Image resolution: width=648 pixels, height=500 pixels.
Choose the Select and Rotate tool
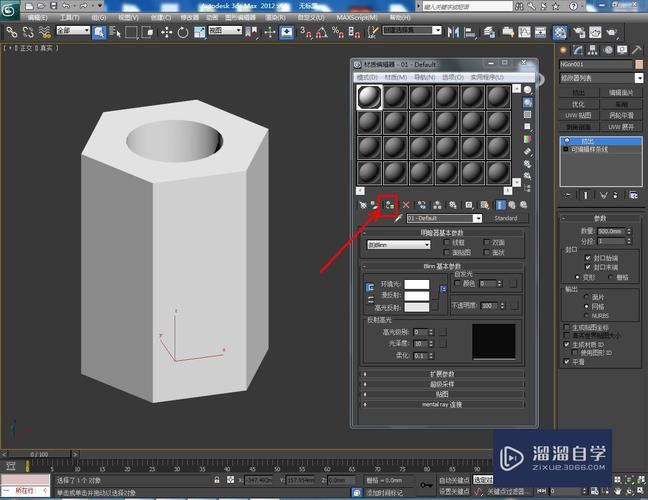pos(183,32)
